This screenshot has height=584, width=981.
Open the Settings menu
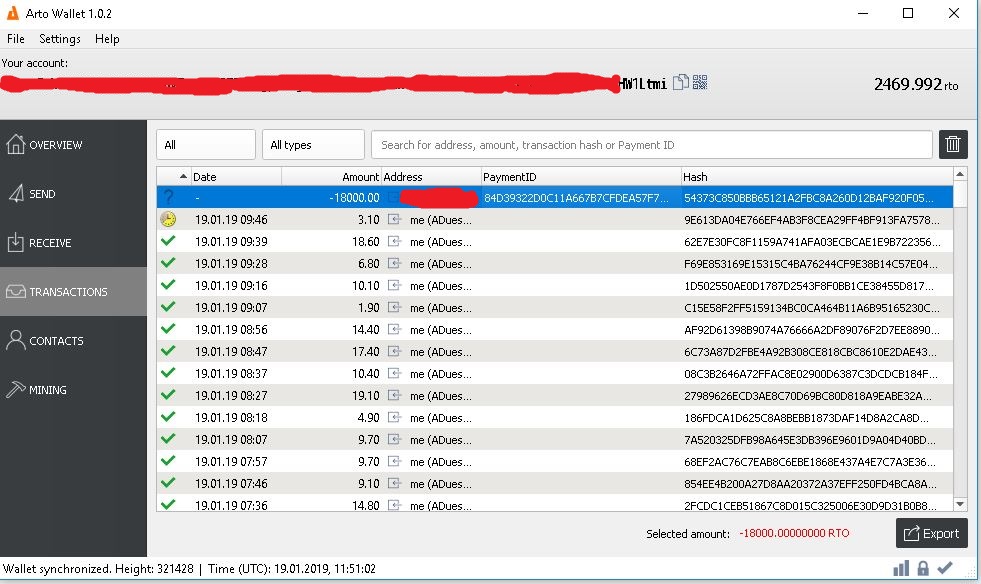point(60,39)
